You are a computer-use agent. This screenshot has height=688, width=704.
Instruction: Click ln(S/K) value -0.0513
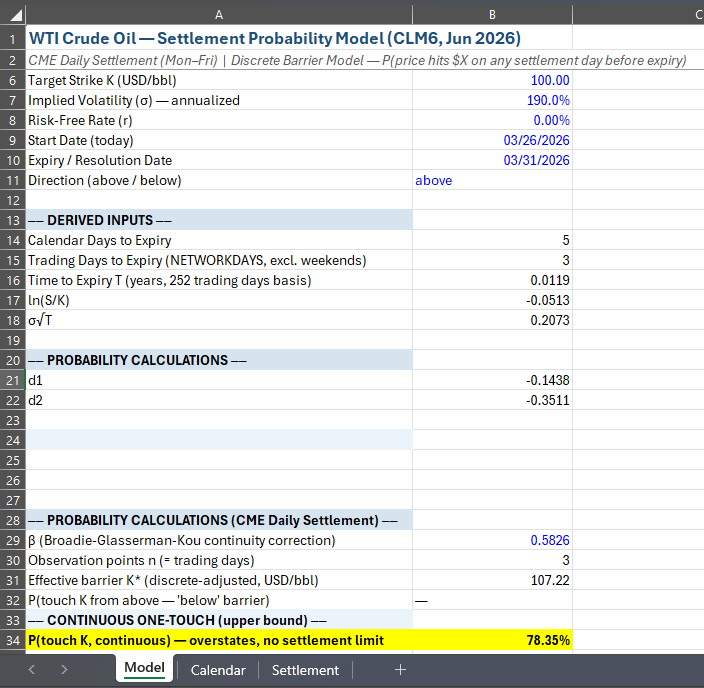tap(493, 300)
